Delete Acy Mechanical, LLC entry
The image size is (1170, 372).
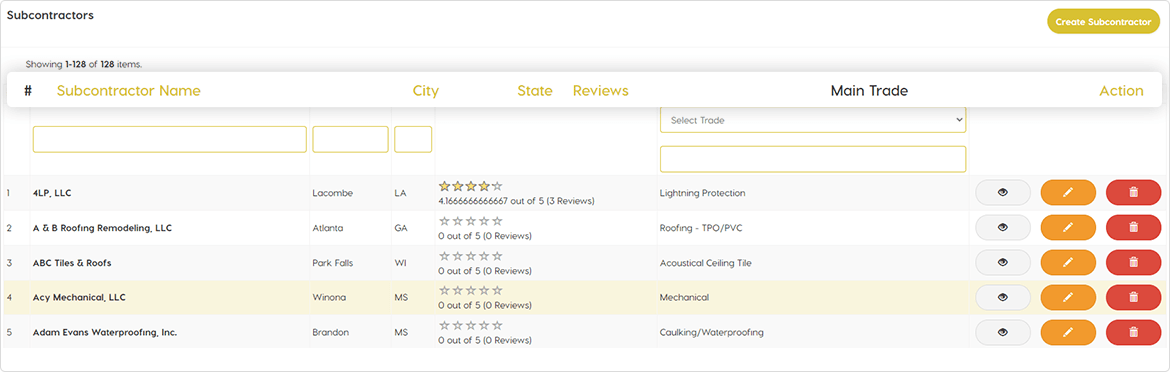(x=1133, y=297)
